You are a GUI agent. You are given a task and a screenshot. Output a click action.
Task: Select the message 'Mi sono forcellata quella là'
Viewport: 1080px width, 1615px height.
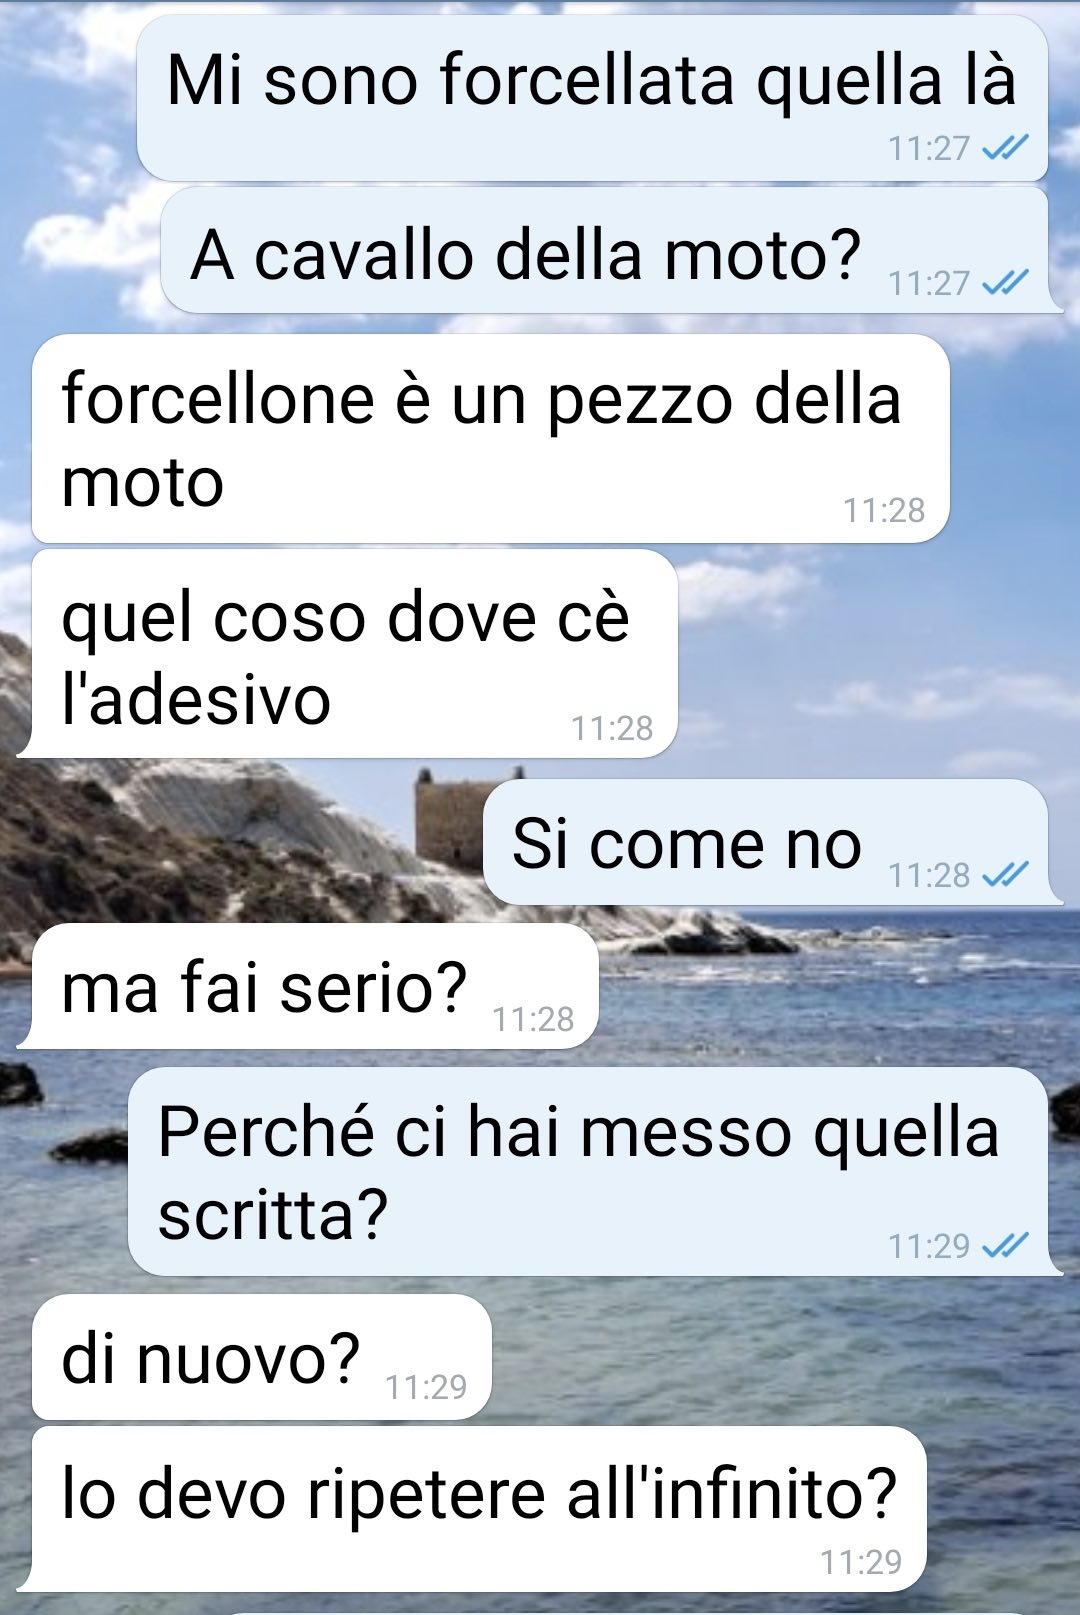point(592,98)
